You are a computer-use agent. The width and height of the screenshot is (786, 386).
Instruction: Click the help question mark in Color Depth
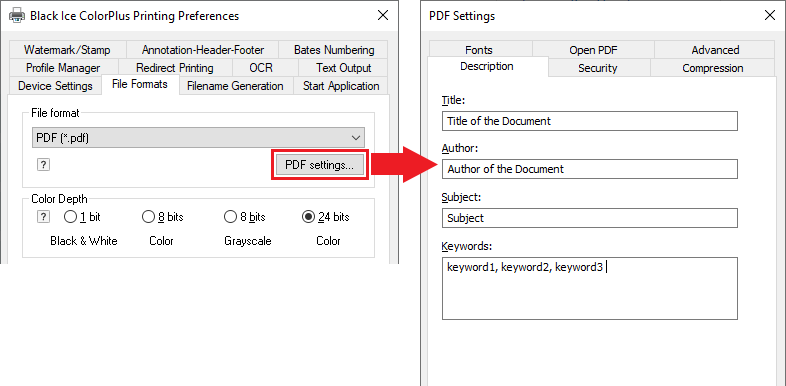pos(44,217)
